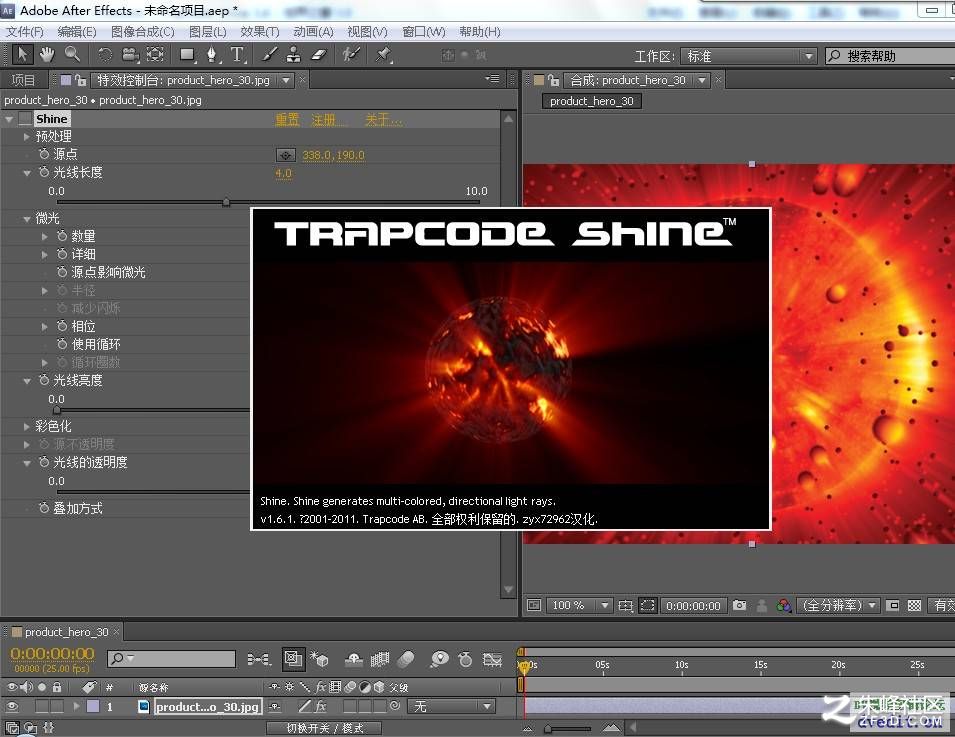Screen dimensions: 955x737
Task: Select the Rectangle mask tool
Action: pos(187,55)
